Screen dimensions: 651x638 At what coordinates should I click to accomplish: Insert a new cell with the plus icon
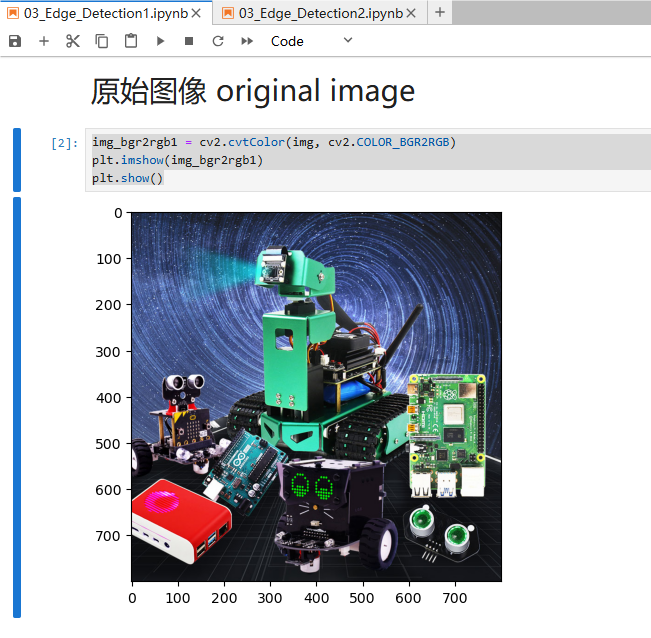pos(44,41)
